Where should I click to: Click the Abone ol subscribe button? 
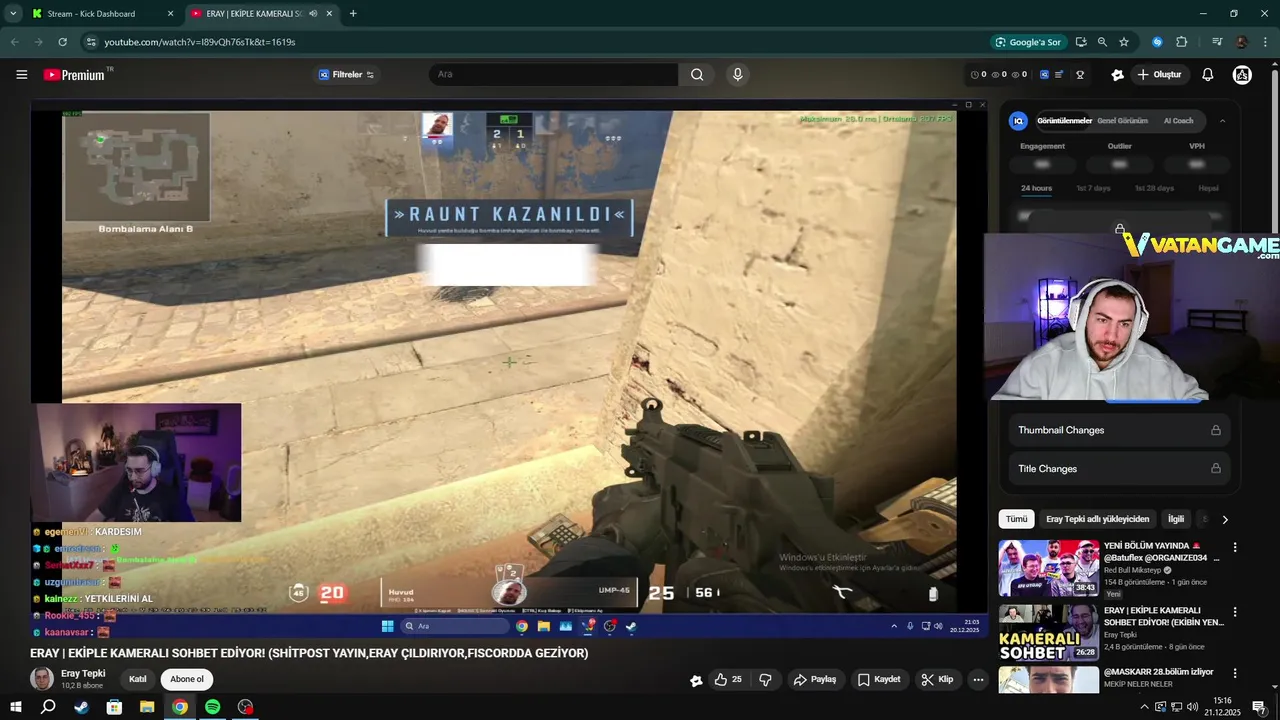tap(187, 680)
